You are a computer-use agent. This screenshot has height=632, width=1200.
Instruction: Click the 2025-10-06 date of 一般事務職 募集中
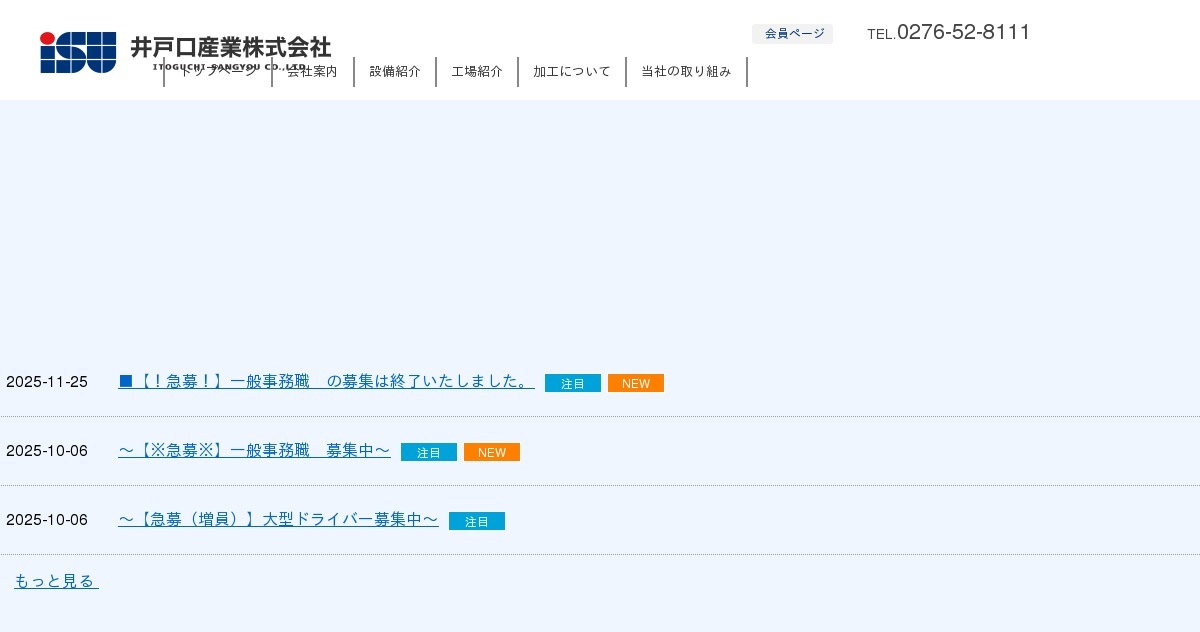tap(47, 451)
